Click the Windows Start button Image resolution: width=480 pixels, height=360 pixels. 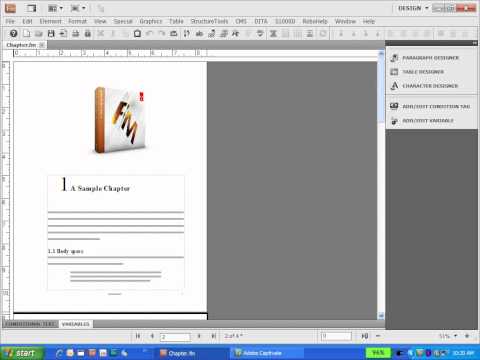pos(22,353)
